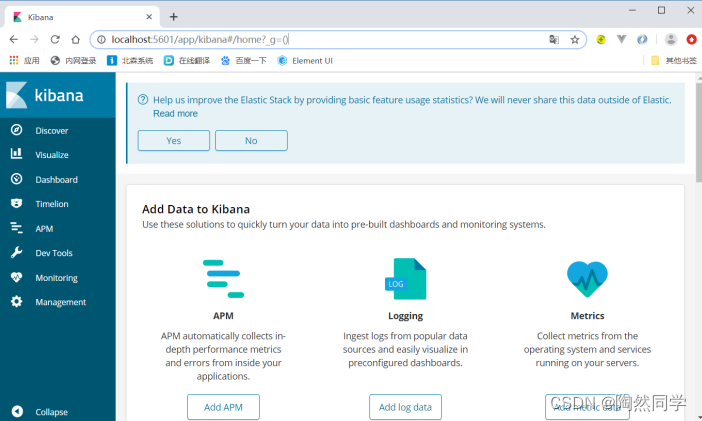Open the 内网登录 bookmark
Image resolution: width=702 pixels, height=421 pixels.
73,60
